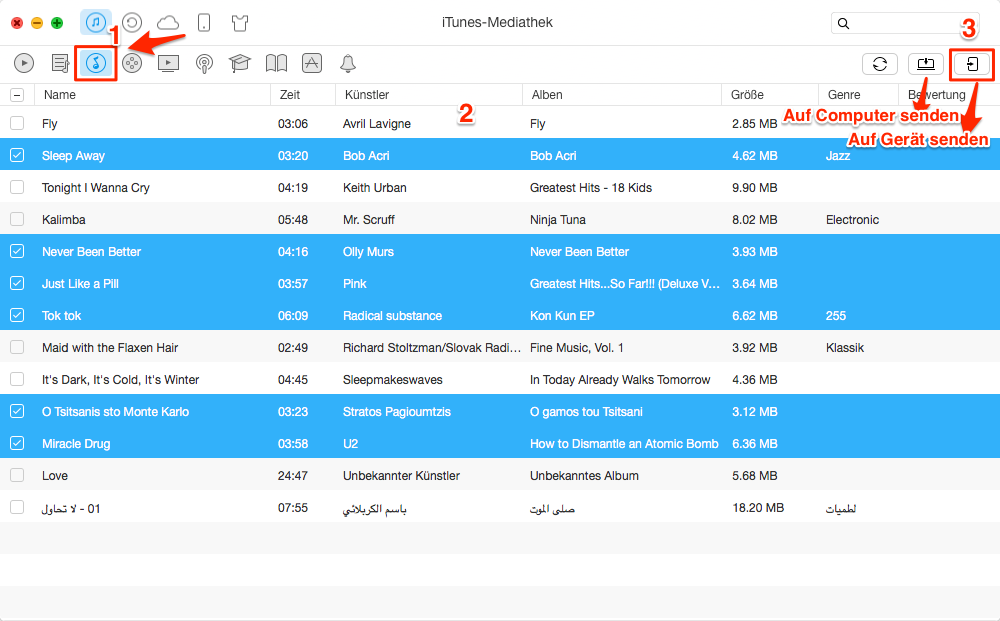Screen dimensions: 1000x621
Task: Click the album 'How to Dismantle an Atomic Bomb'
Action: click(624, 444)
